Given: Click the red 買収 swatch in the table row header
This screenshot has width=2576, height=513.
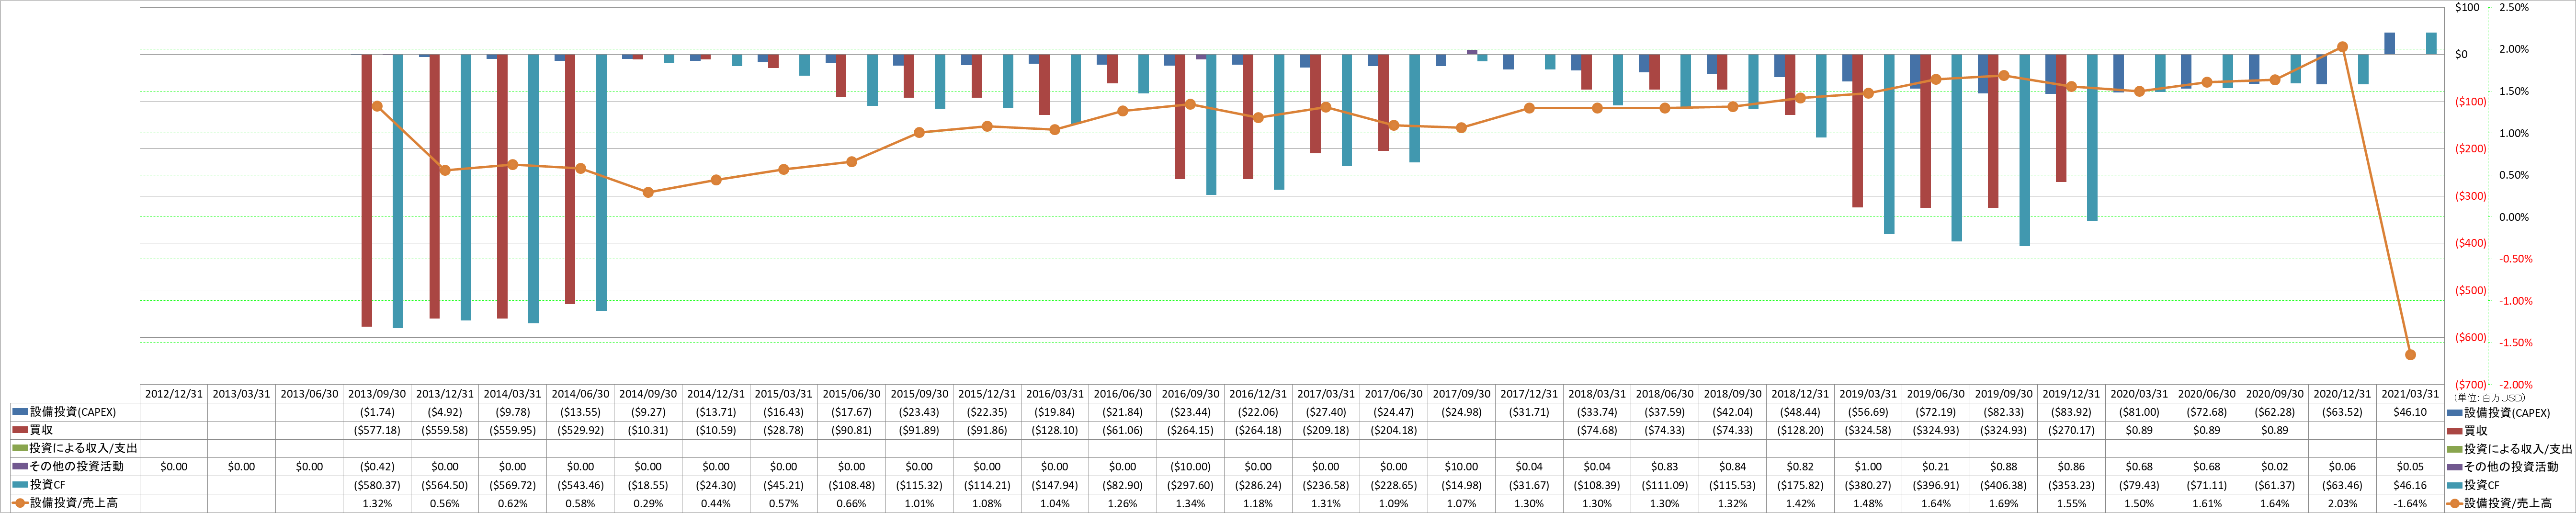Looking at the screenshot, I should click(x=20, y=430).
